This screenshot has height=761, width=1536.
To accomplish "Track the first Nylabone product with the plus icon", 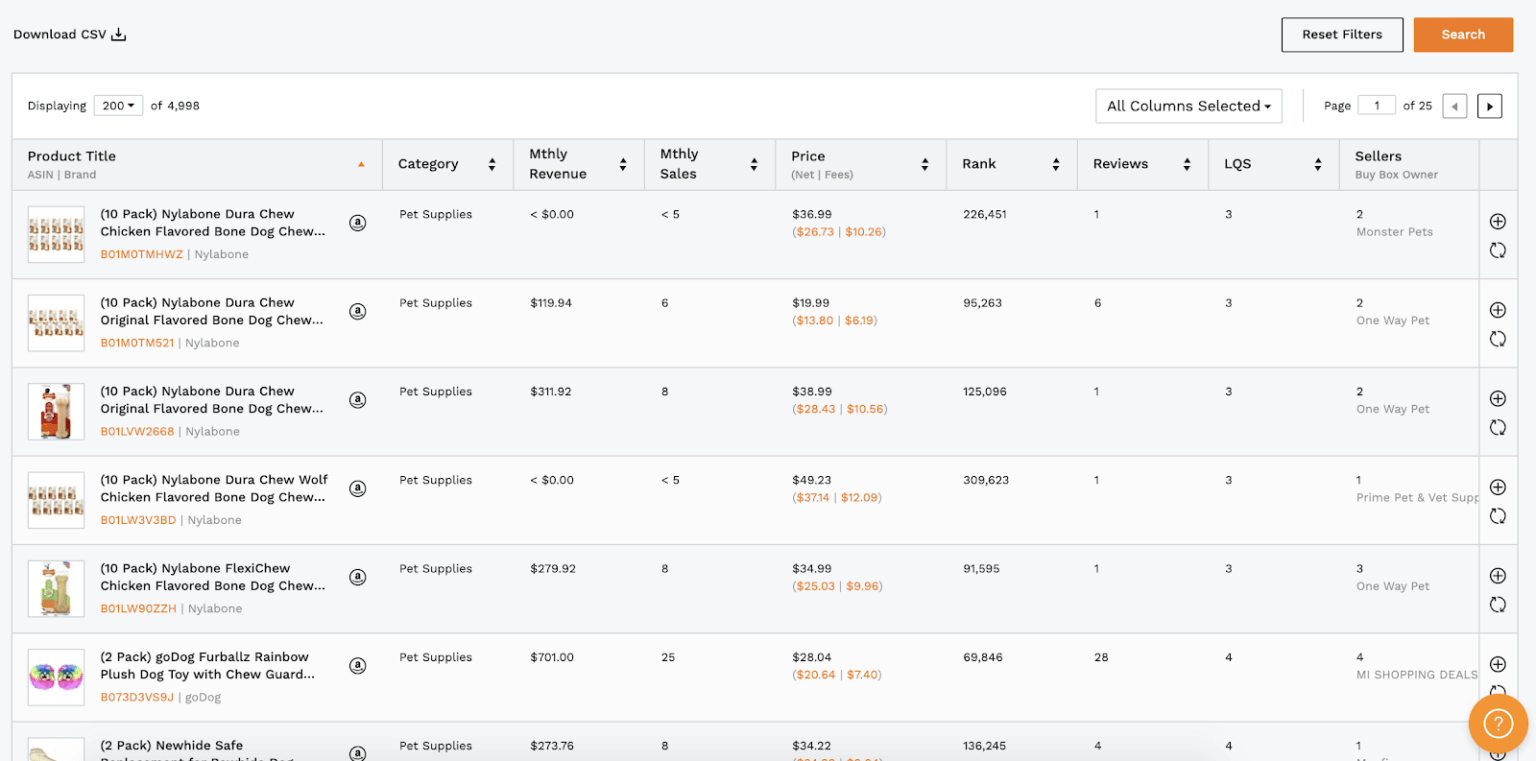I will click(1497, 222).
